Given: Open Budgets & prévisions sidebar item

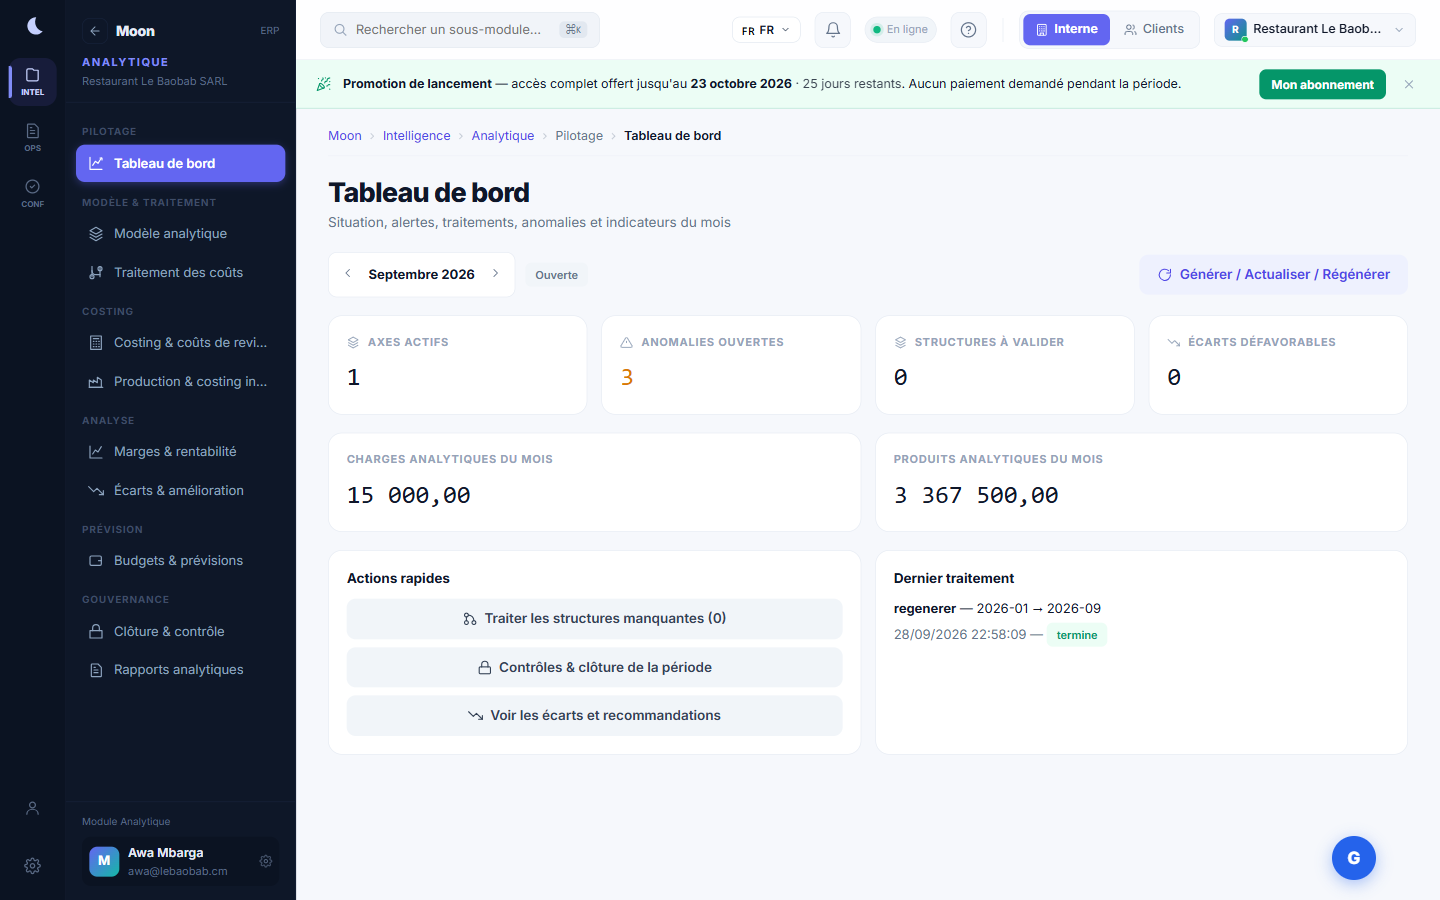Looking at the screenshot, I should [x=181, y=561].
